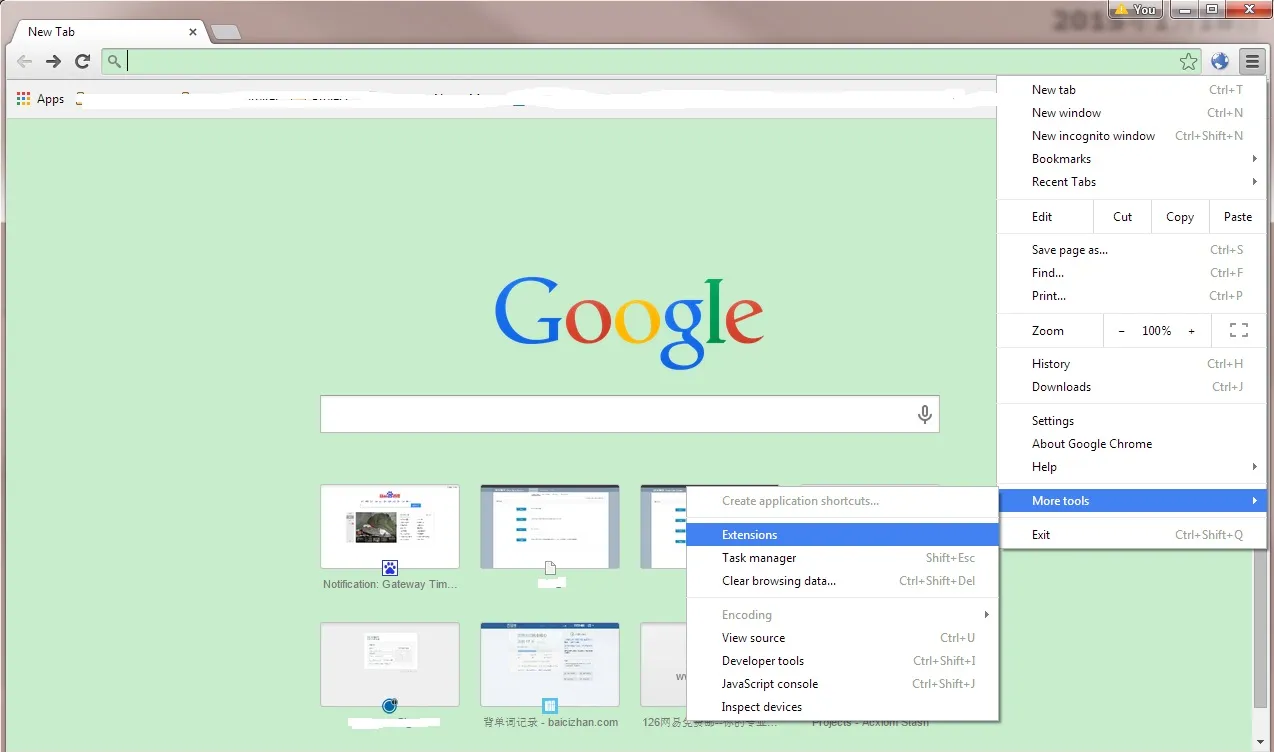Viewport: 1274px width, 752px height.
Task: Open Task manager from the submenu
Action: [x=759, y=558]
